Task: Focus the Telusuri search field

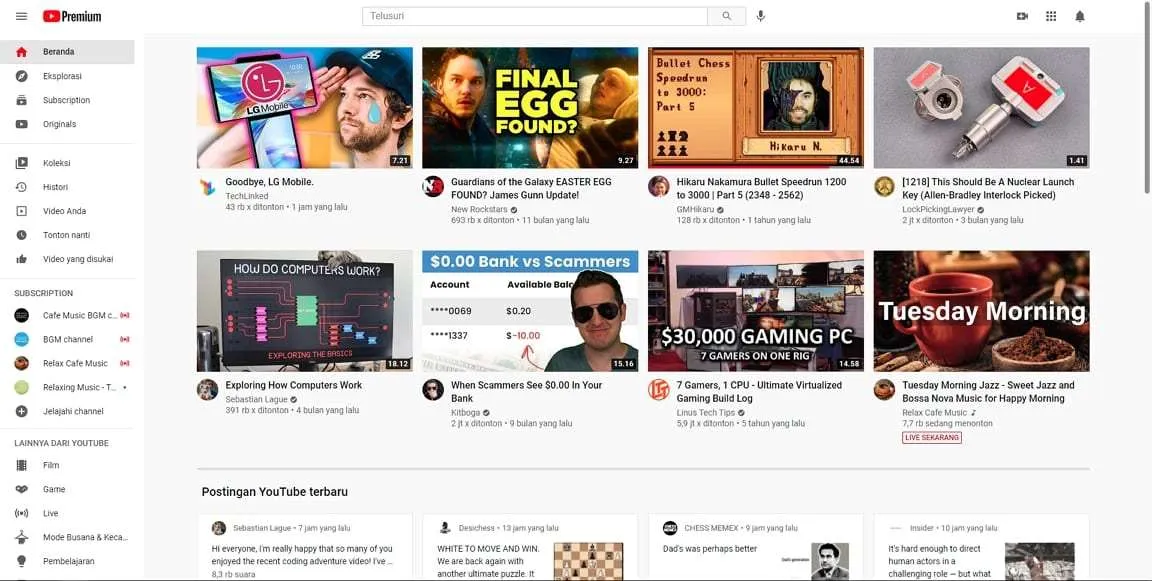Action: tap(535, 16)
